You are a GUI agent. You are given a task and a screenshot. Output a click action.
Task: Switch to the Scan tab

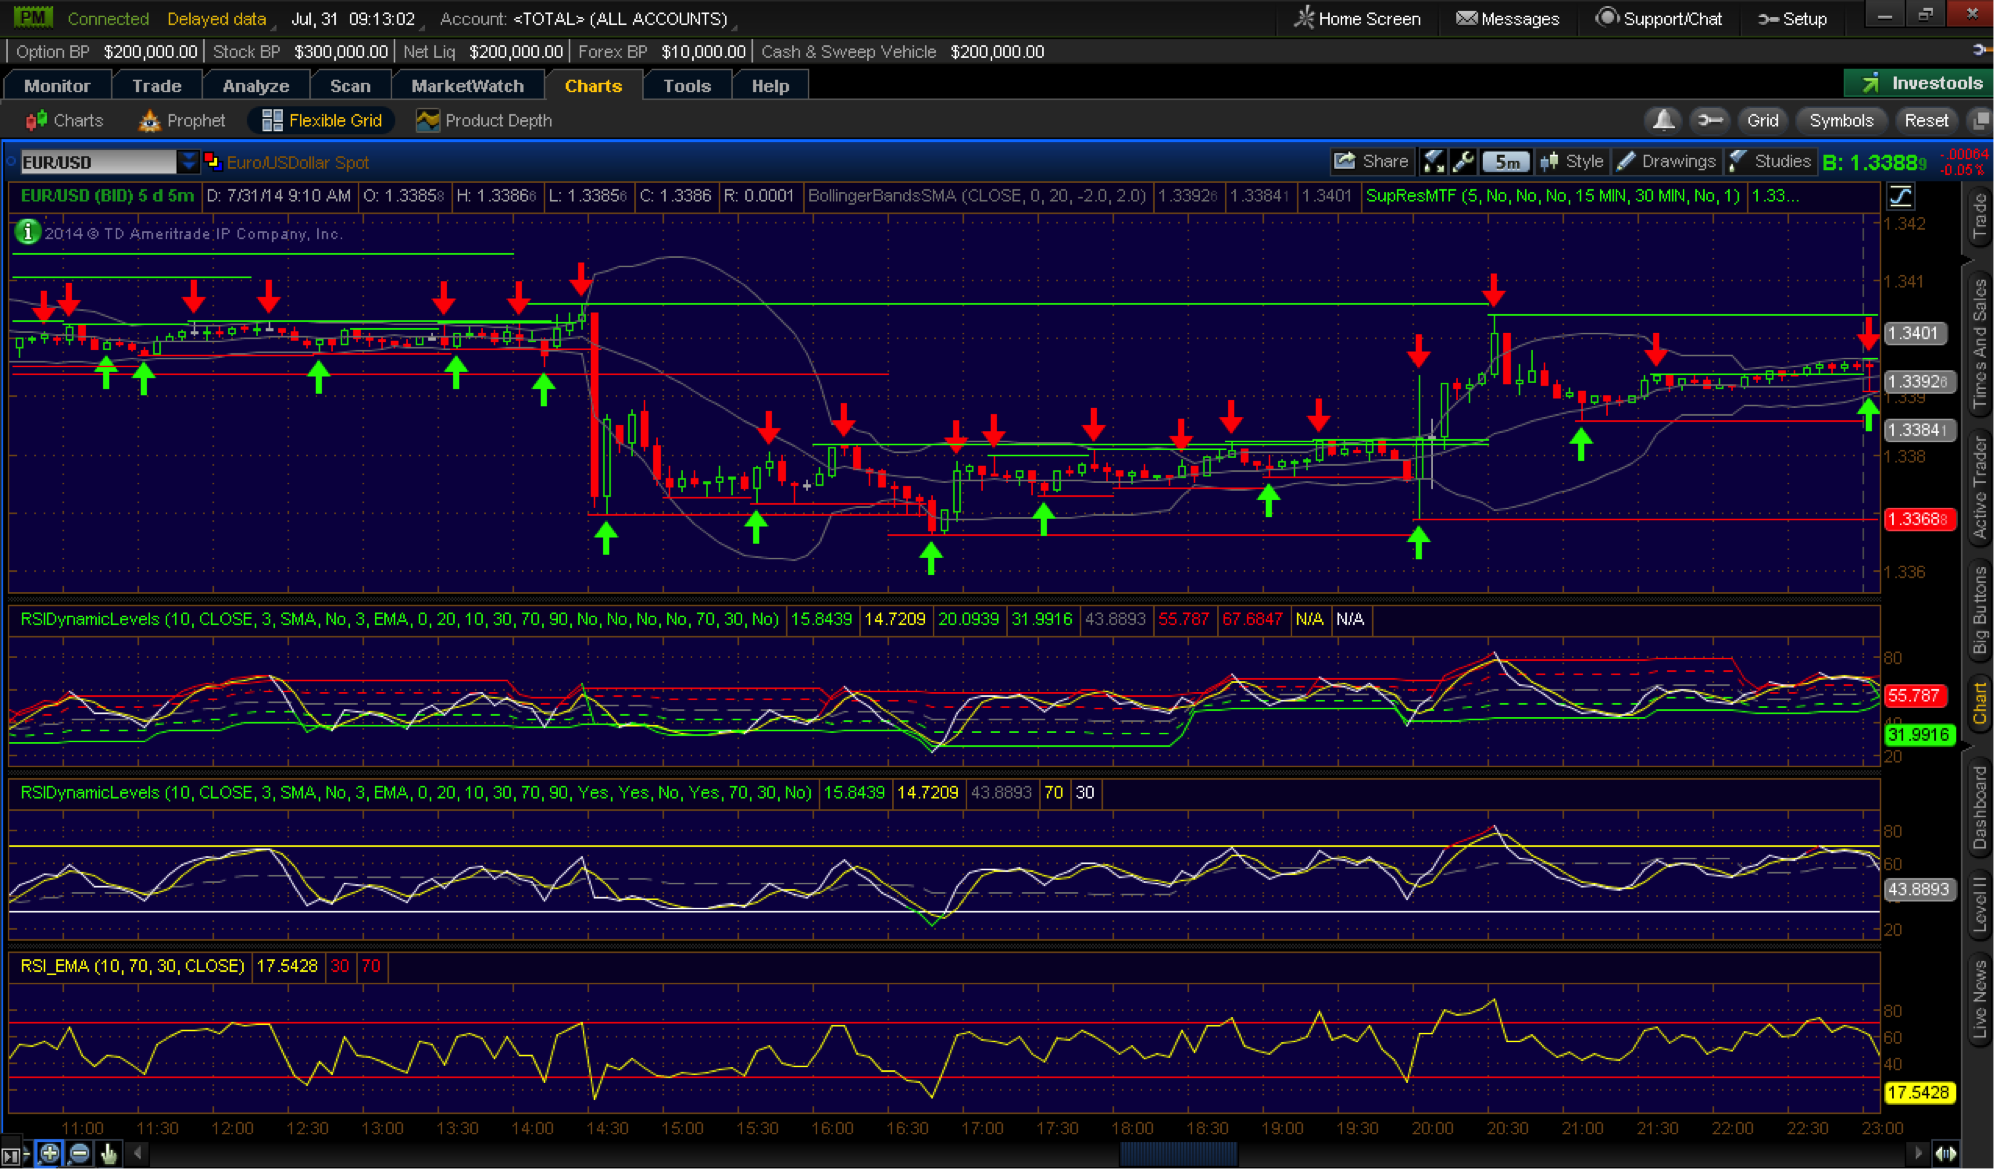[350, 86]
